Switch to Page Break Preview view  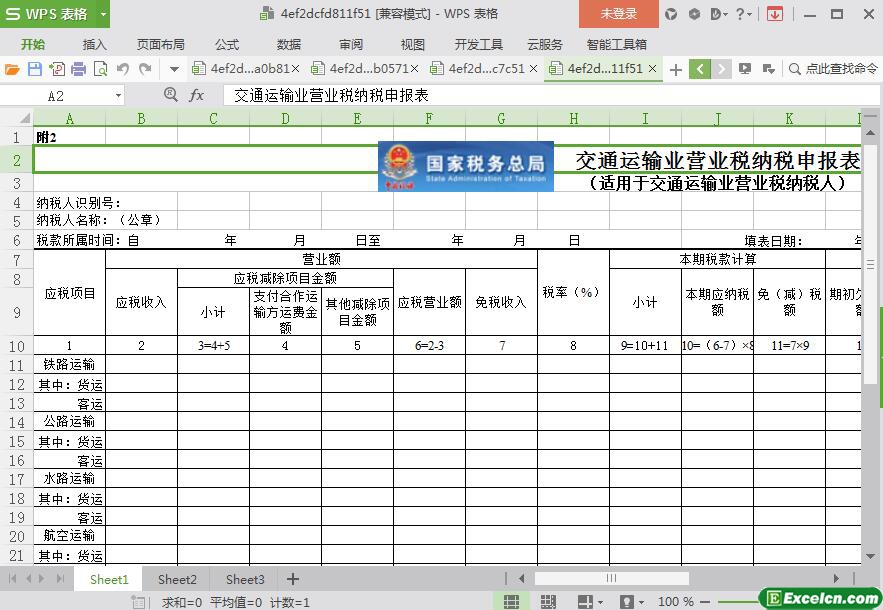(x=548, y=602)
